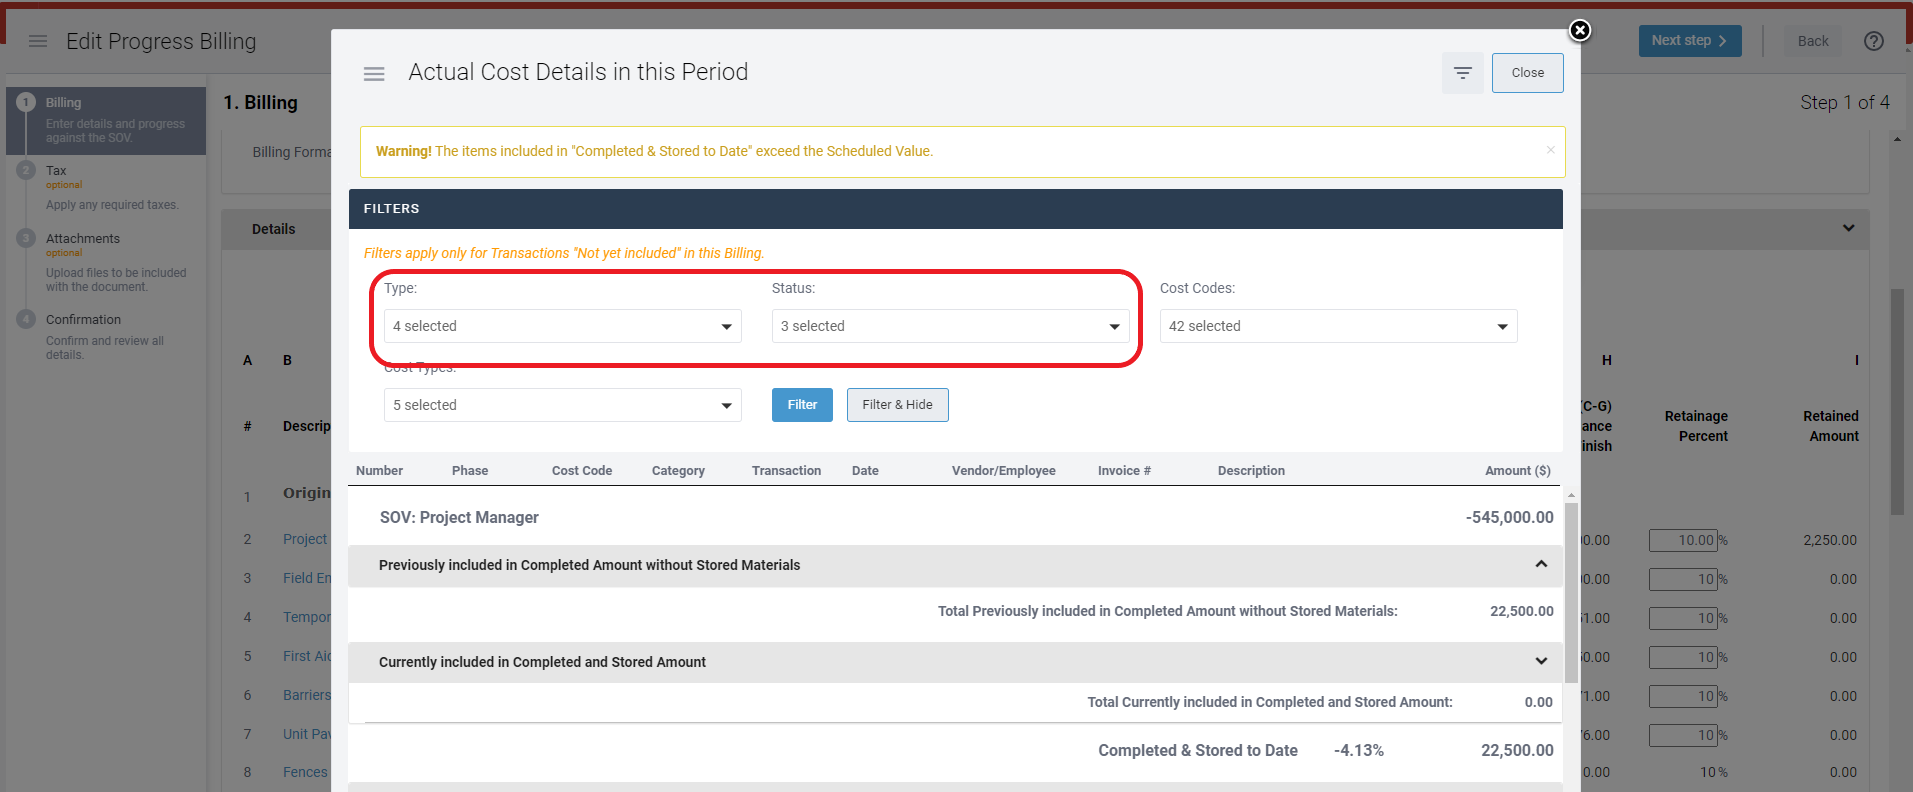Dismiss the warning banner X
This screenshot has width=1913, height=792.
(1550, 150)
